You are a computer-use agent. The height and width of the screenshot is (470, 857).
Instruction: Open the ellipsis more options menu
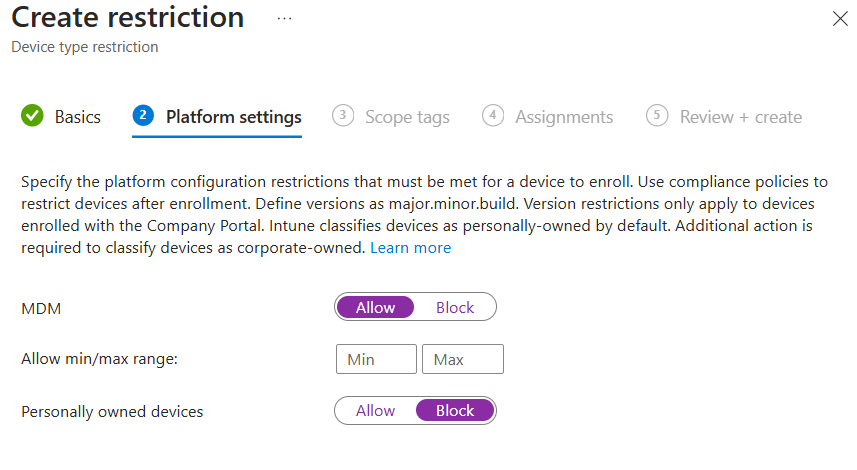tap(284, 19)
